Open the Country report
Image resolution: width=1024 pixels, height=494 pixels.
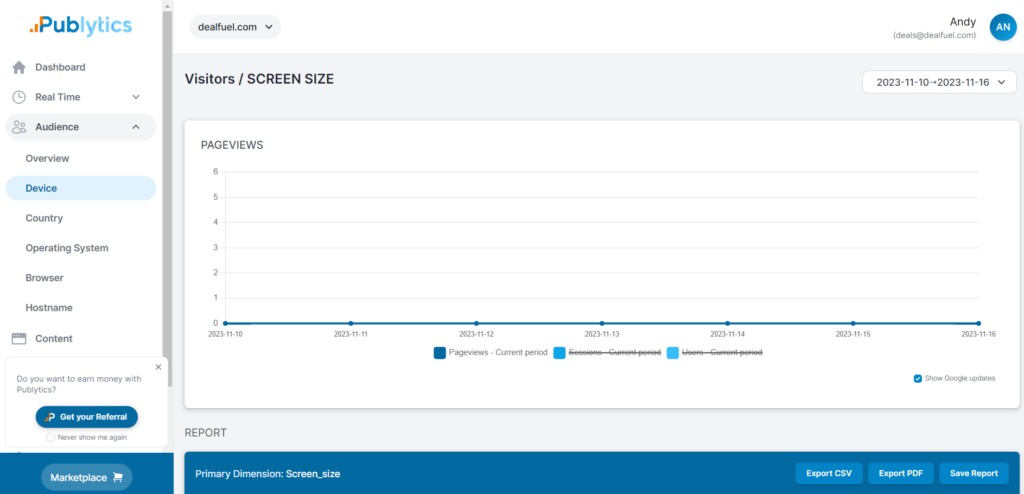(x=44, y=218)
